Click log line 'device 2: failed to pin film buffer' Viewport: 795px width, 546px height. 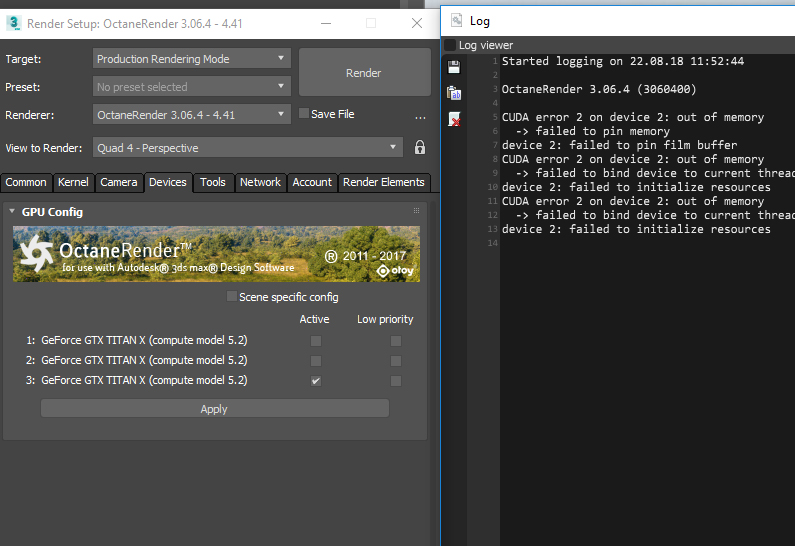click(x=619, y=145)
